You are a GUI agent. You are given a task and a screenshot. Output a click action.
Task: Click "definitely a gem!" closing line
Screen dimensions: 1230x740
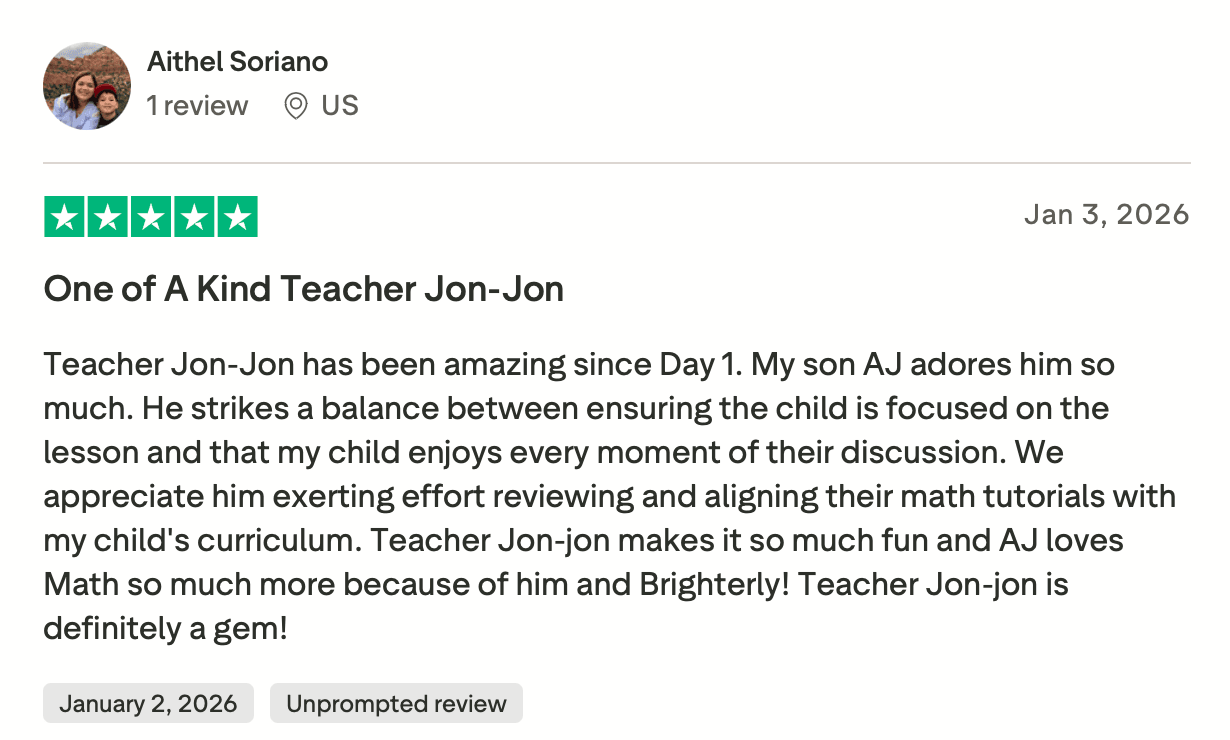(165, 628)
